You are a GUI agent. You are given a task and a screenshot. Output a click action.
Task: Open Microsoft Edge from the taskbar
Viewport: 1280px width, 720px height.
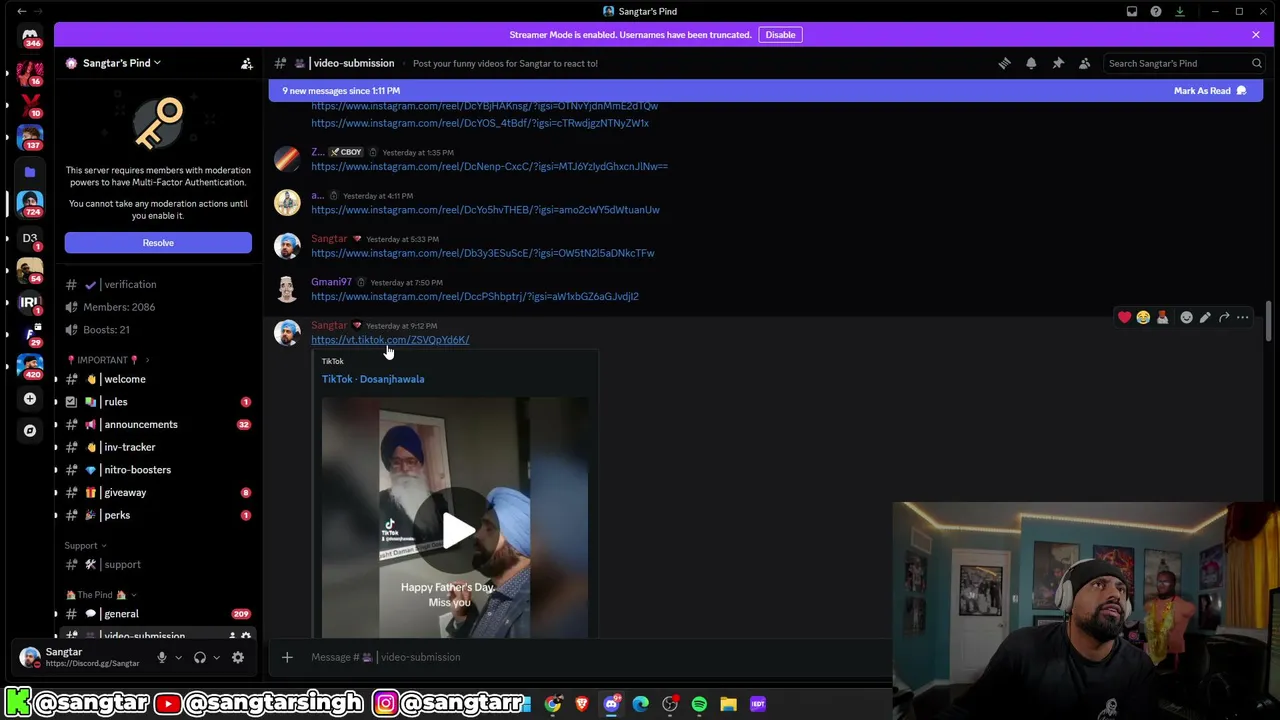click(641, 704)
